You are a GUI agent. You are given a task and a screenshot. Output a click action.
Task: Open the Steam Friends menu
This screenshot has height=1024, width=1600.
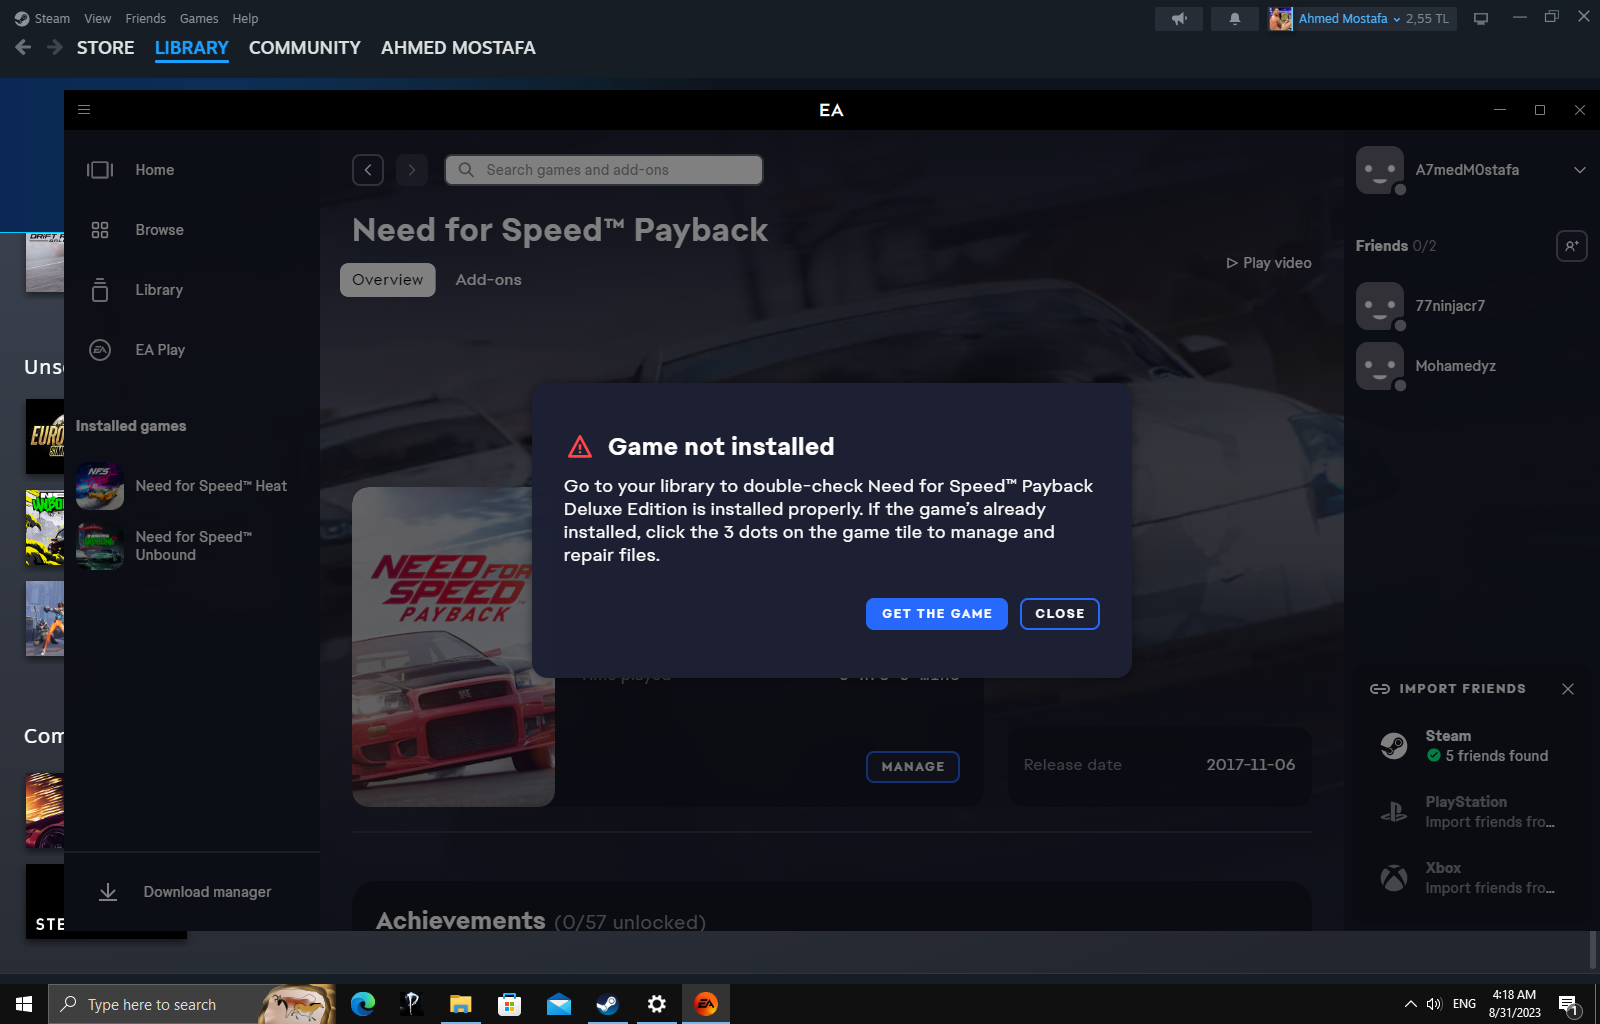coord(145,19)
